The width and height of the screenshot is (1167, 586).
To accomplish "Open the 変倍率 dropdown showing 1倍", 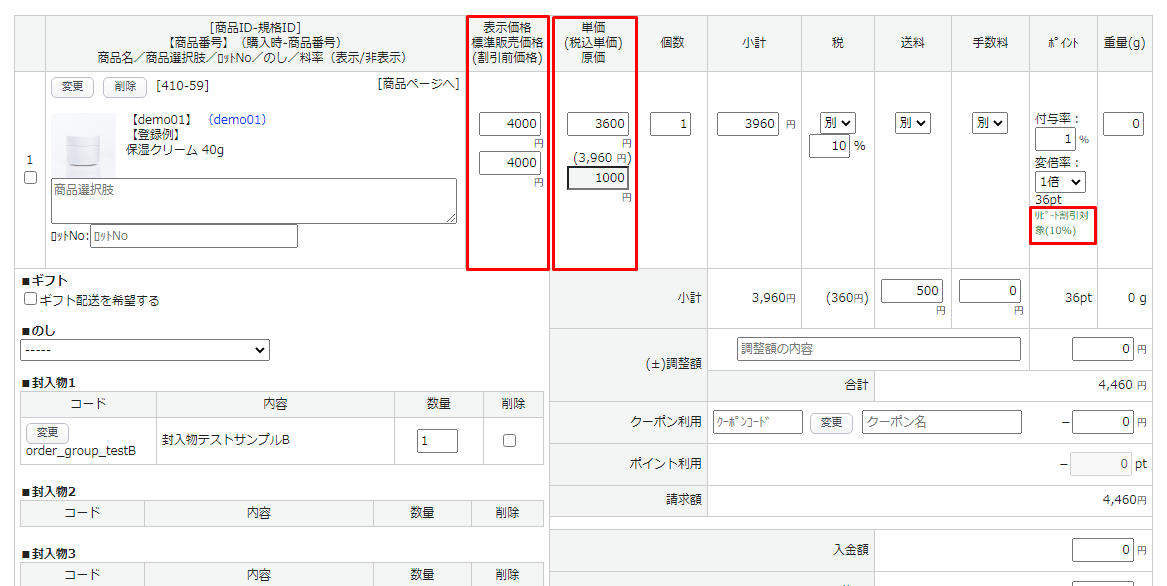I will pyautogui.click(x=1060, y=182).
